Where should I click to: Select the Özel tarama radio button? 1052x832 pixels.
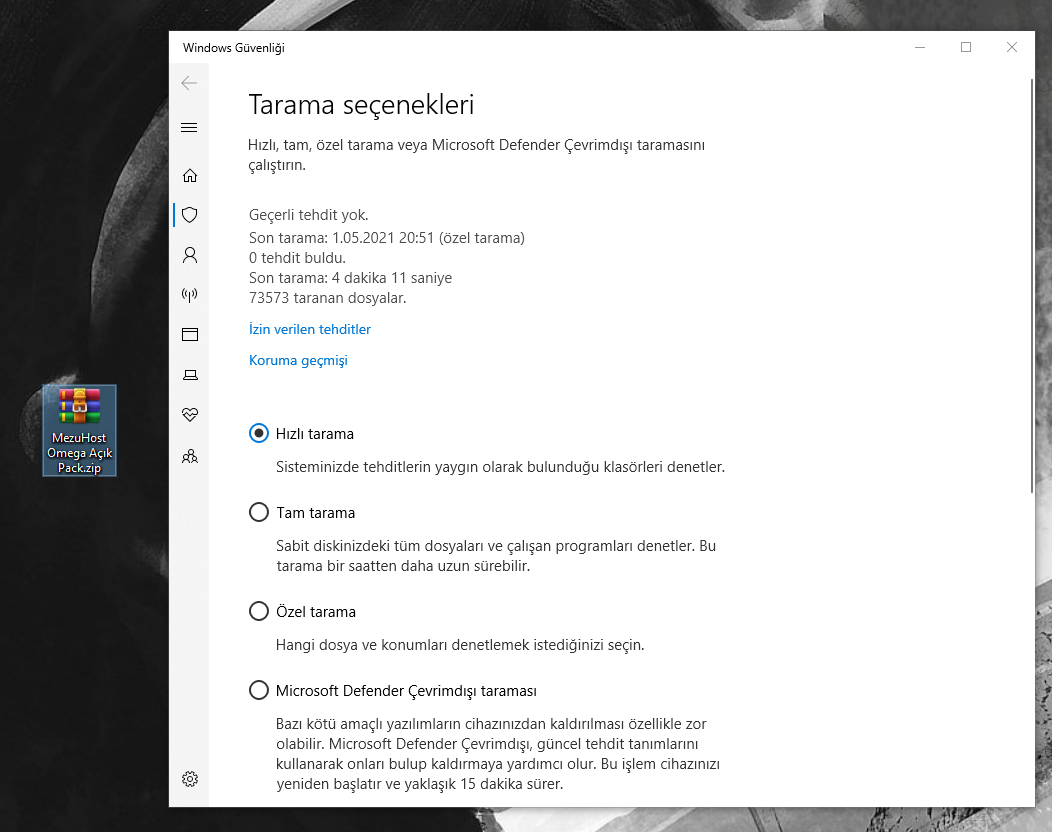click(x=259, y=611)
